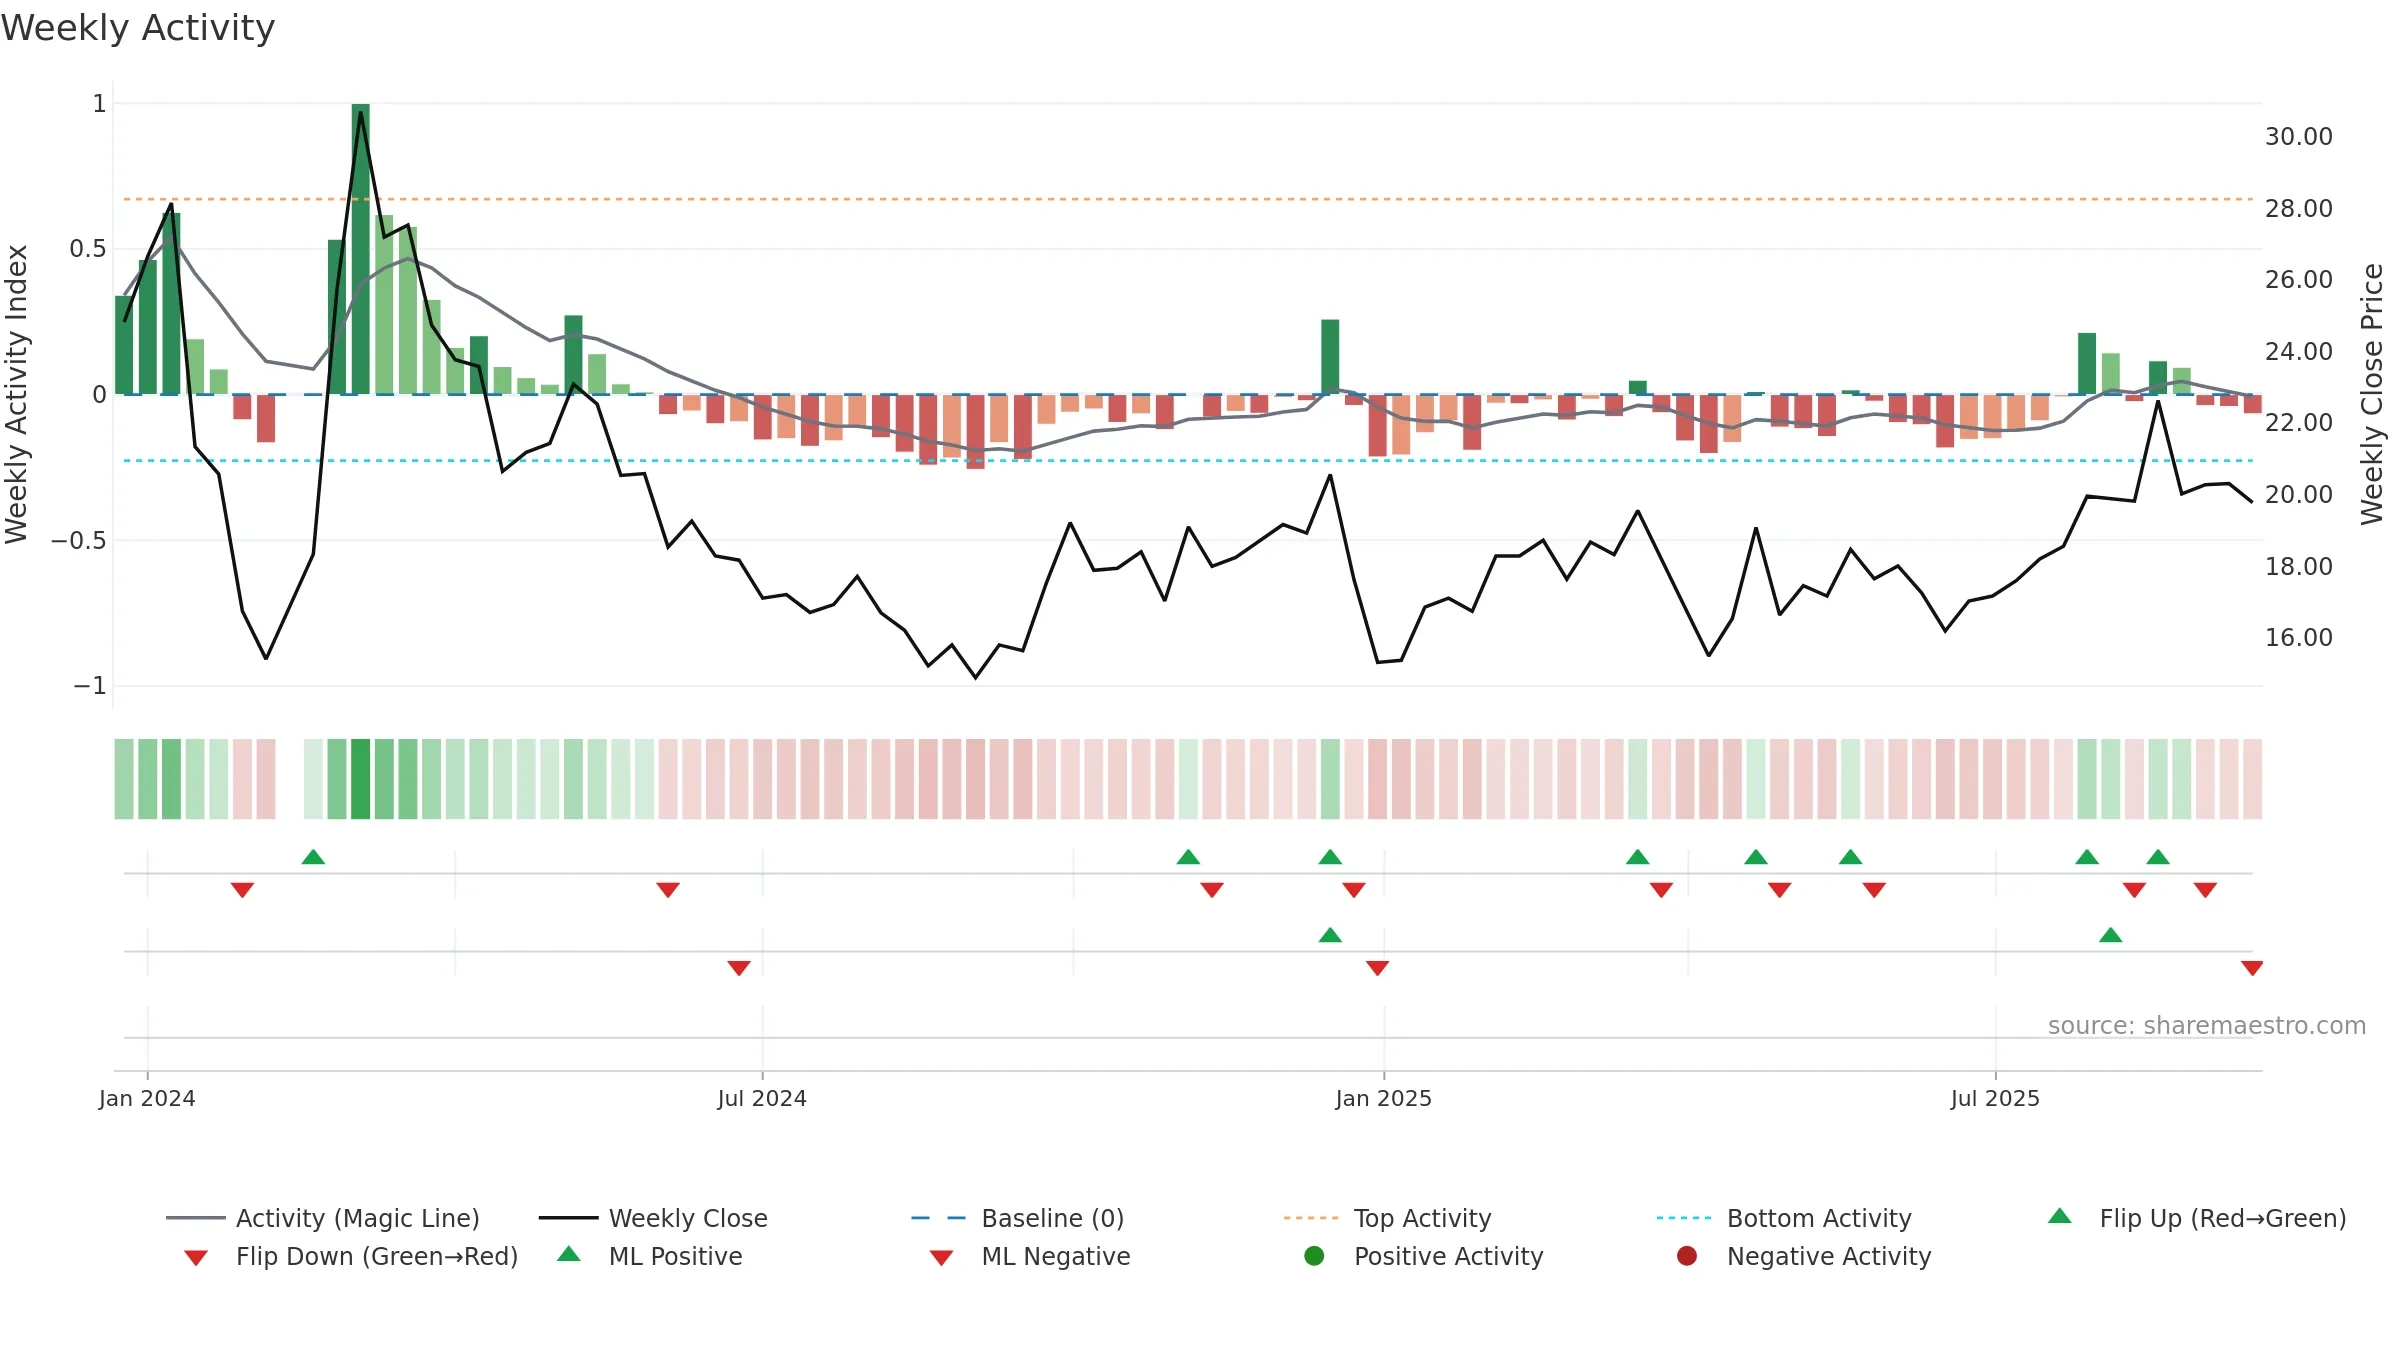Click the darkest green heatmap cell in strip
The image size is (2400, 1350).
tap(361, 779)
